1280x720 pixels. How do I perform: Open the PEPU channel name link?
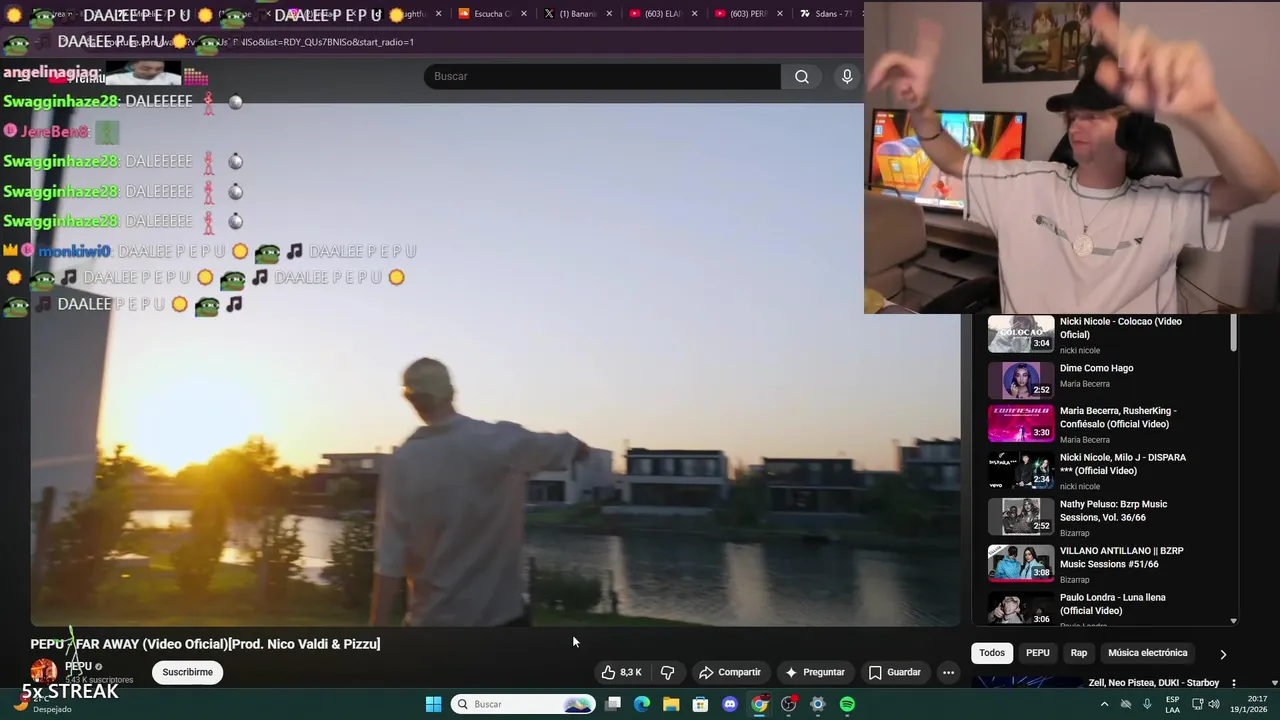point(78,666)
